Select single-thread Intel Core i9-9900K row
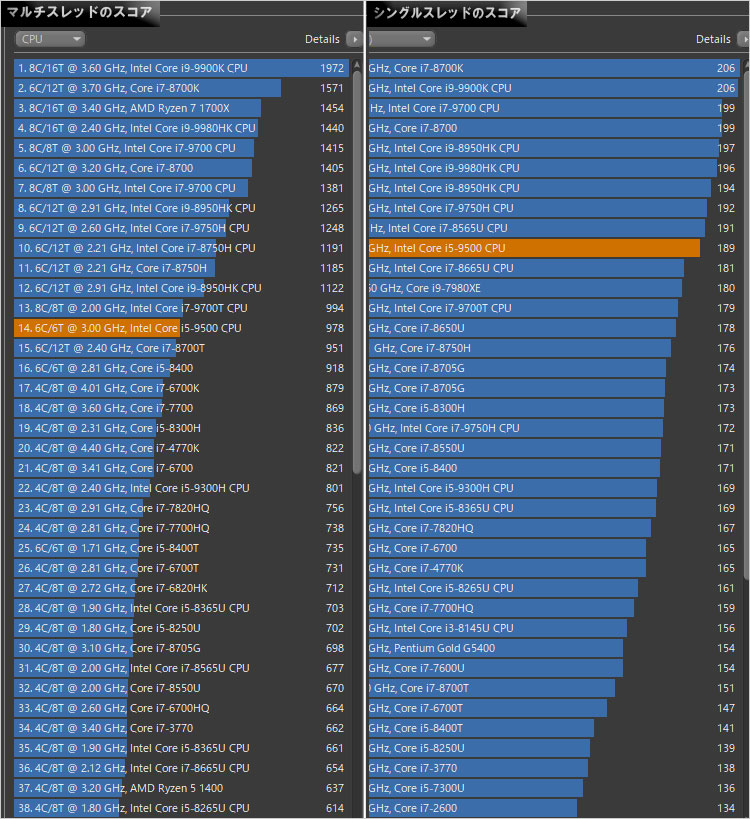Image resolution: width=750 pixels, height=819 pixels. [554, 88]
